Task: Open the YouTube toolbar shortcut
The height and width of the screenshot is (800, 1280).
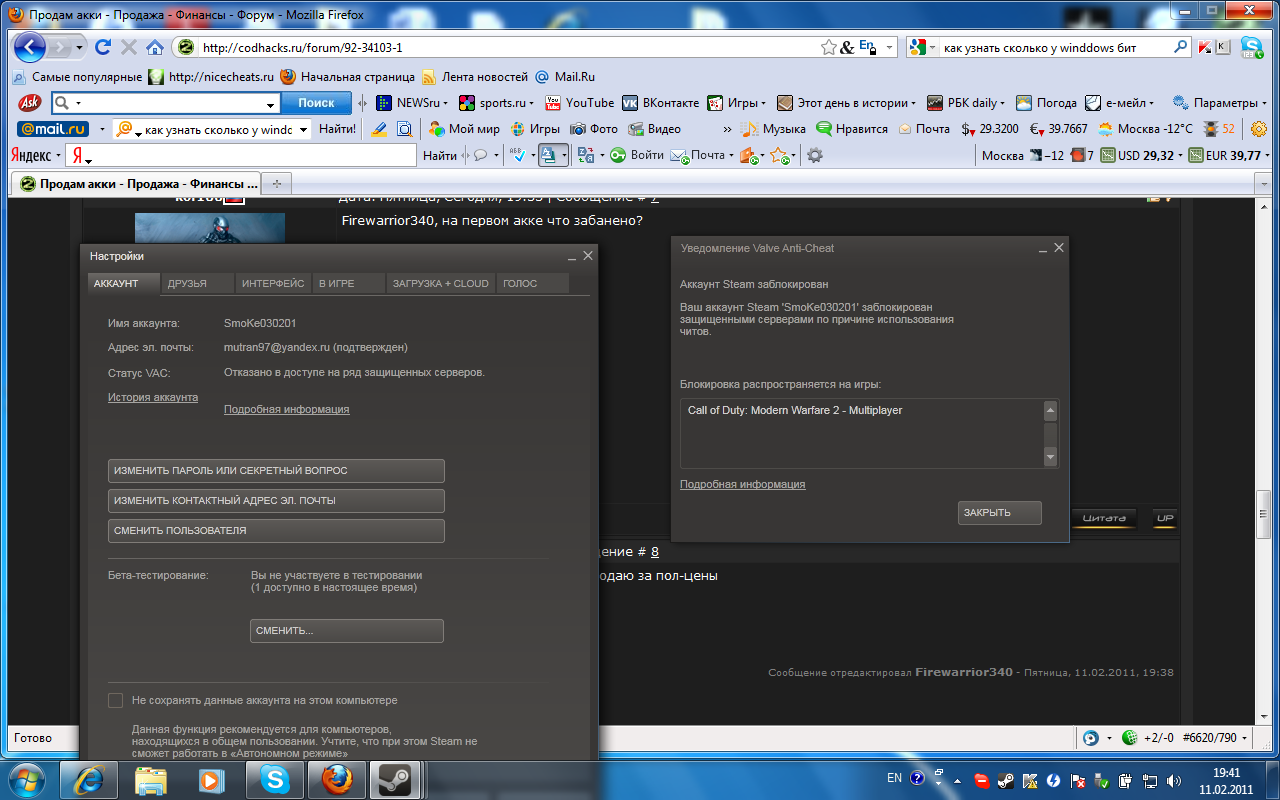Action: tap(580, 103)
